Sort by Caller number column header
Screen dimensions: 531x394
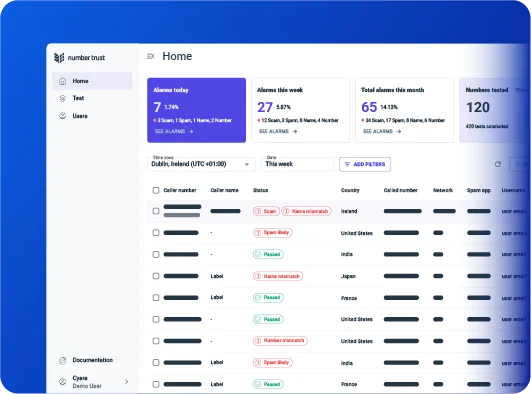(180, 190)
